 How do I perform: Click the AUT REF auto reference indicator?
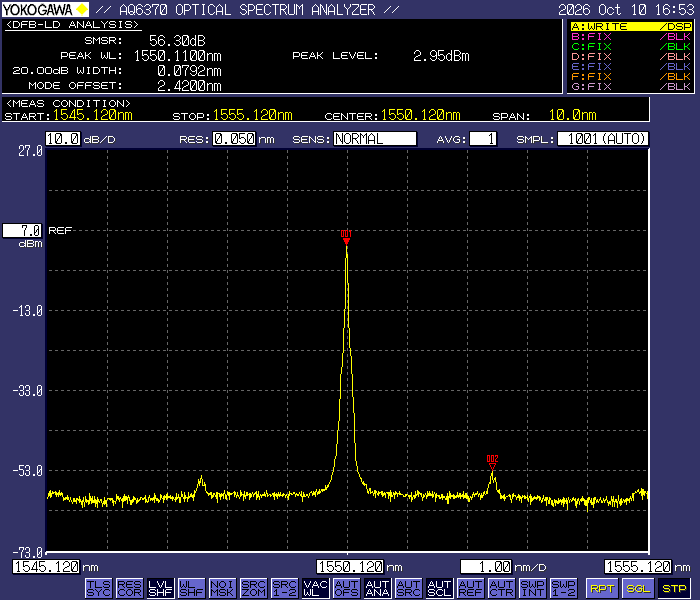471,588
